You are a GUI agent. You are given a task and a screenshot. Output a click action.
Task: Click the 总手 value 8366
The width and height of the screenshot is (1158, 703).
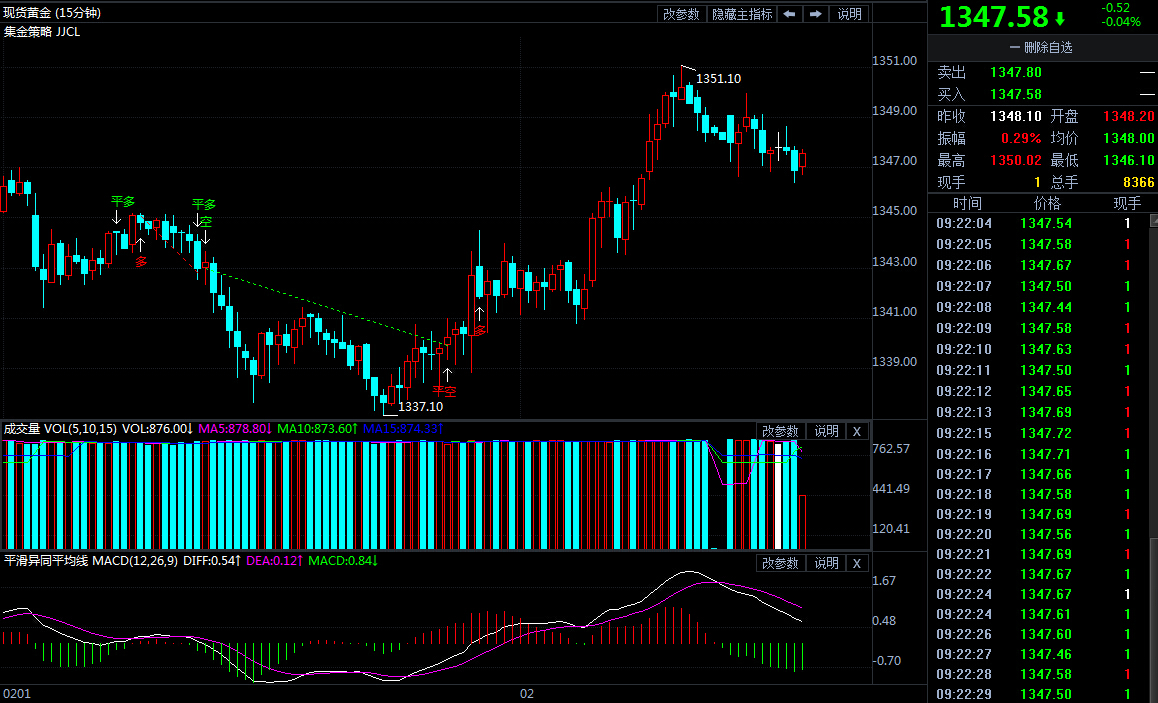coord(1138,182)
